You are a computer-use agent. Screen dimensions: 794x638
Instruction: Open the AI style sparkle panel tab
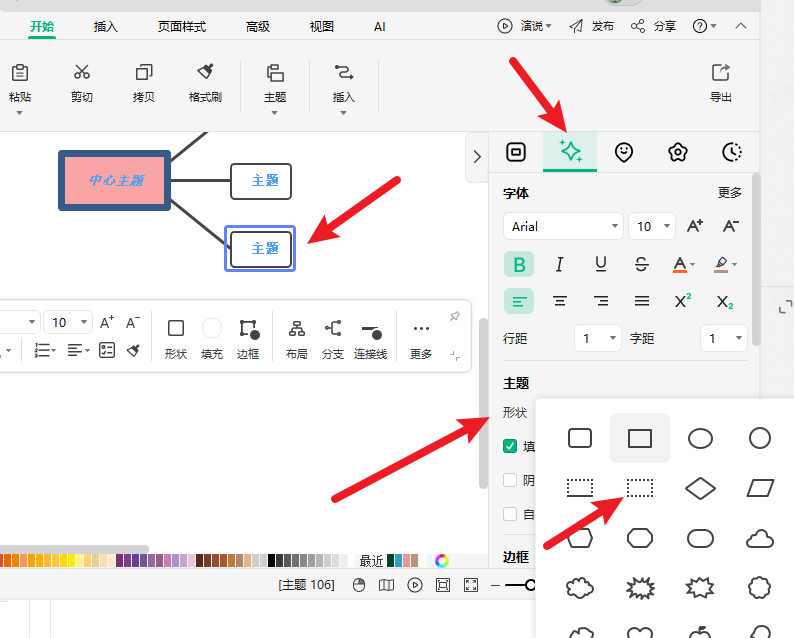pyautogui.click(x=570, y=152)
